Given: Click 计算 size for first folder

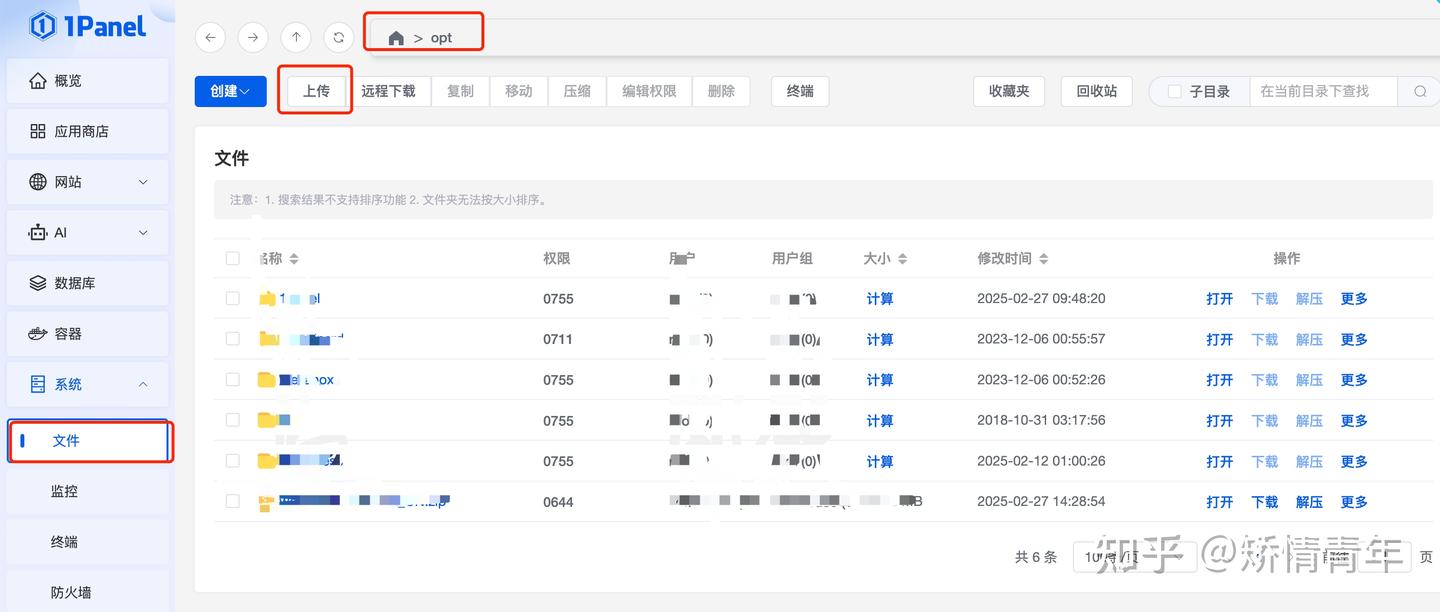Looking at the screenshot, I should coord(880,299).
